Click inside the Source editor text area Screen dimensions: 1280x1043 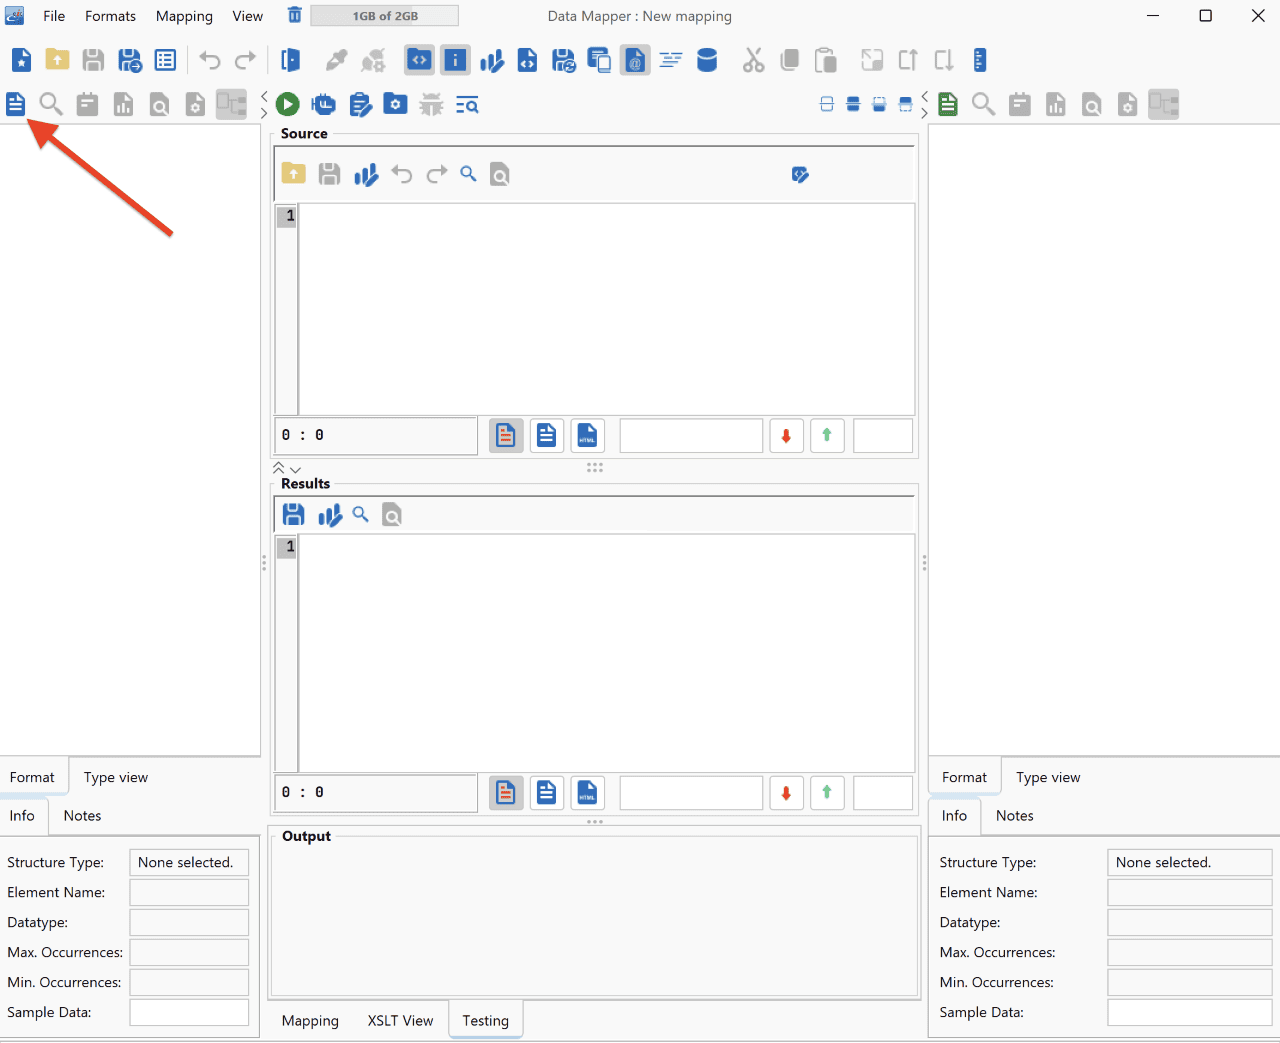(606, 309)
